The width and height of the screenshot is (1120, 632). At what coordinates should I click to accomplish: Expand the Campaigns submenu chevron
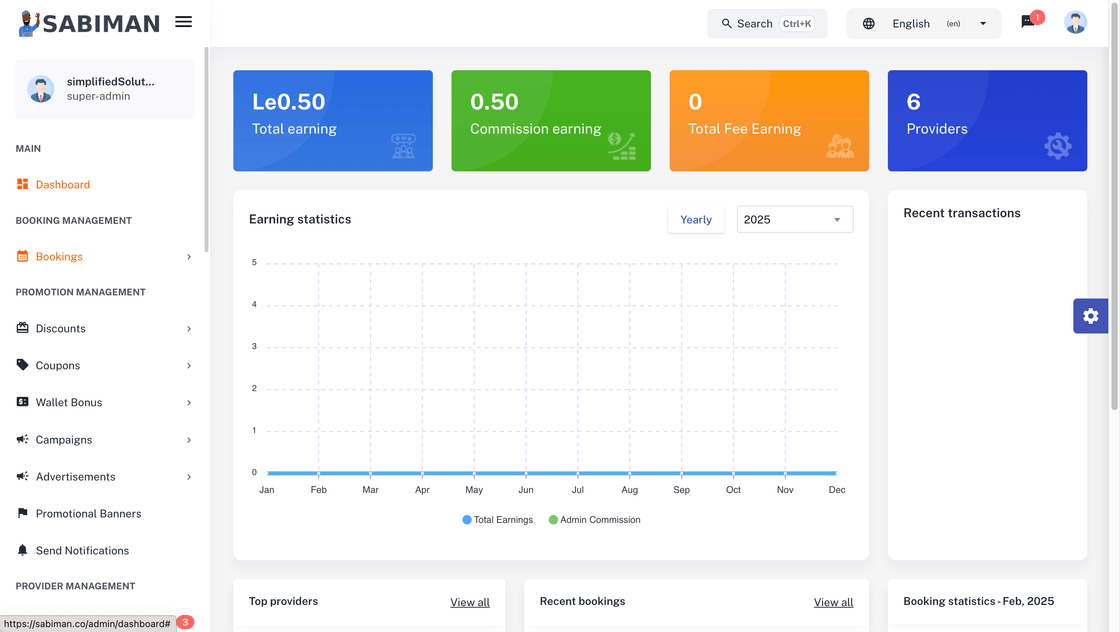[x=189, y=440]
